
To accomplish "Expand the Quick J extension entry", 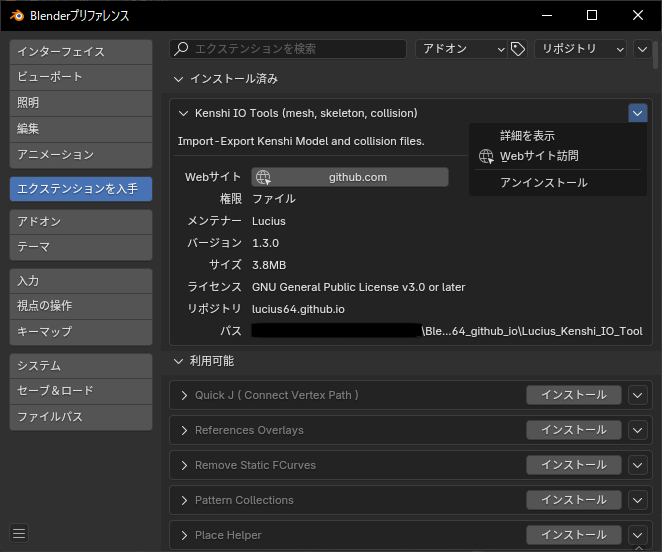I will tap(184, 395).
